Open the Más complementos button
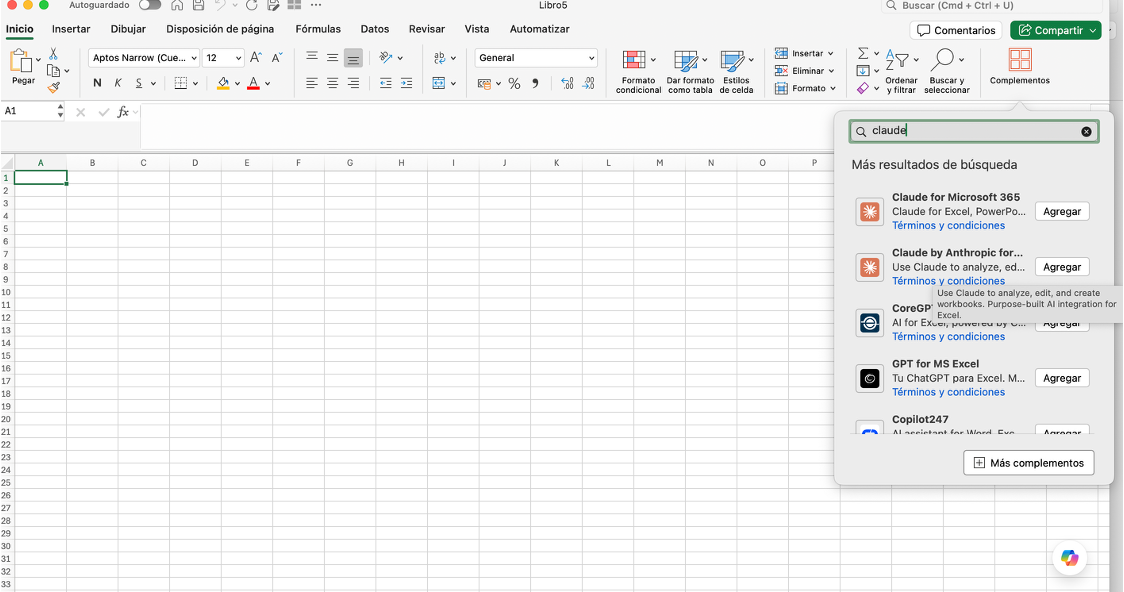 [1029, 463]
